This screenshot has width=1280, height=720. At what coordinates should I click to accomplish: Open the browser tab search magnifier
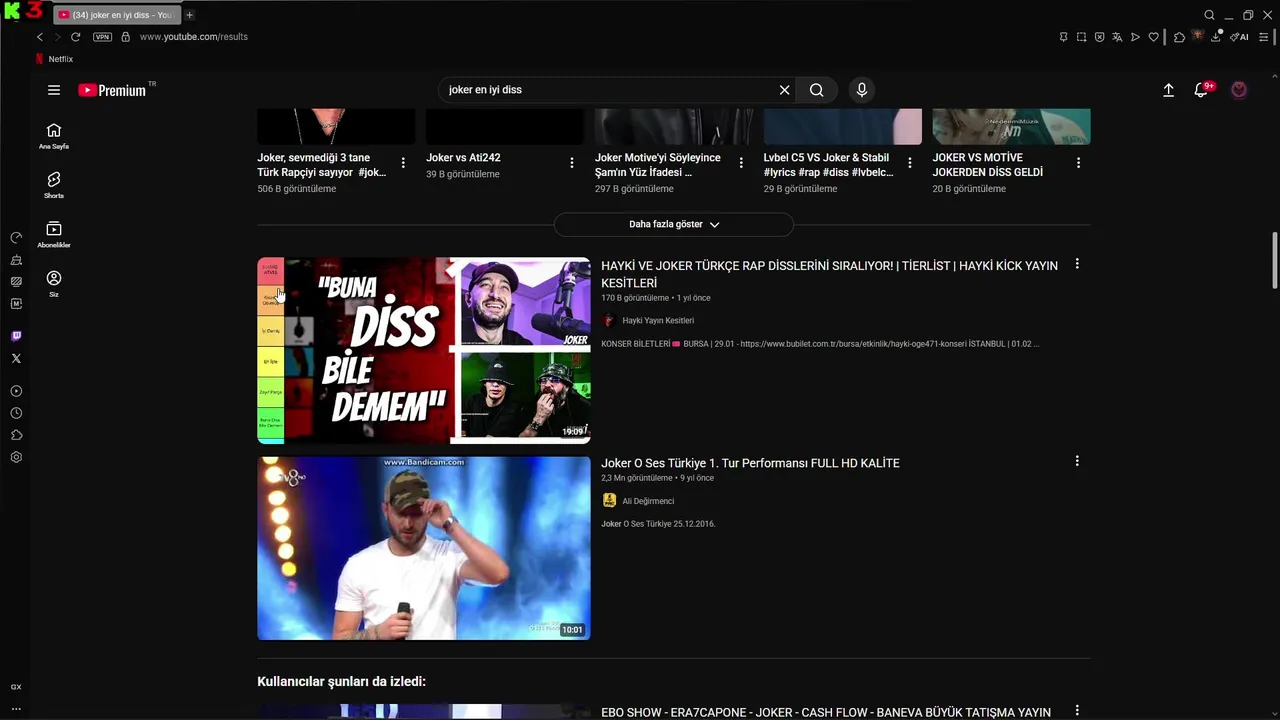(x=1209, y=15)
